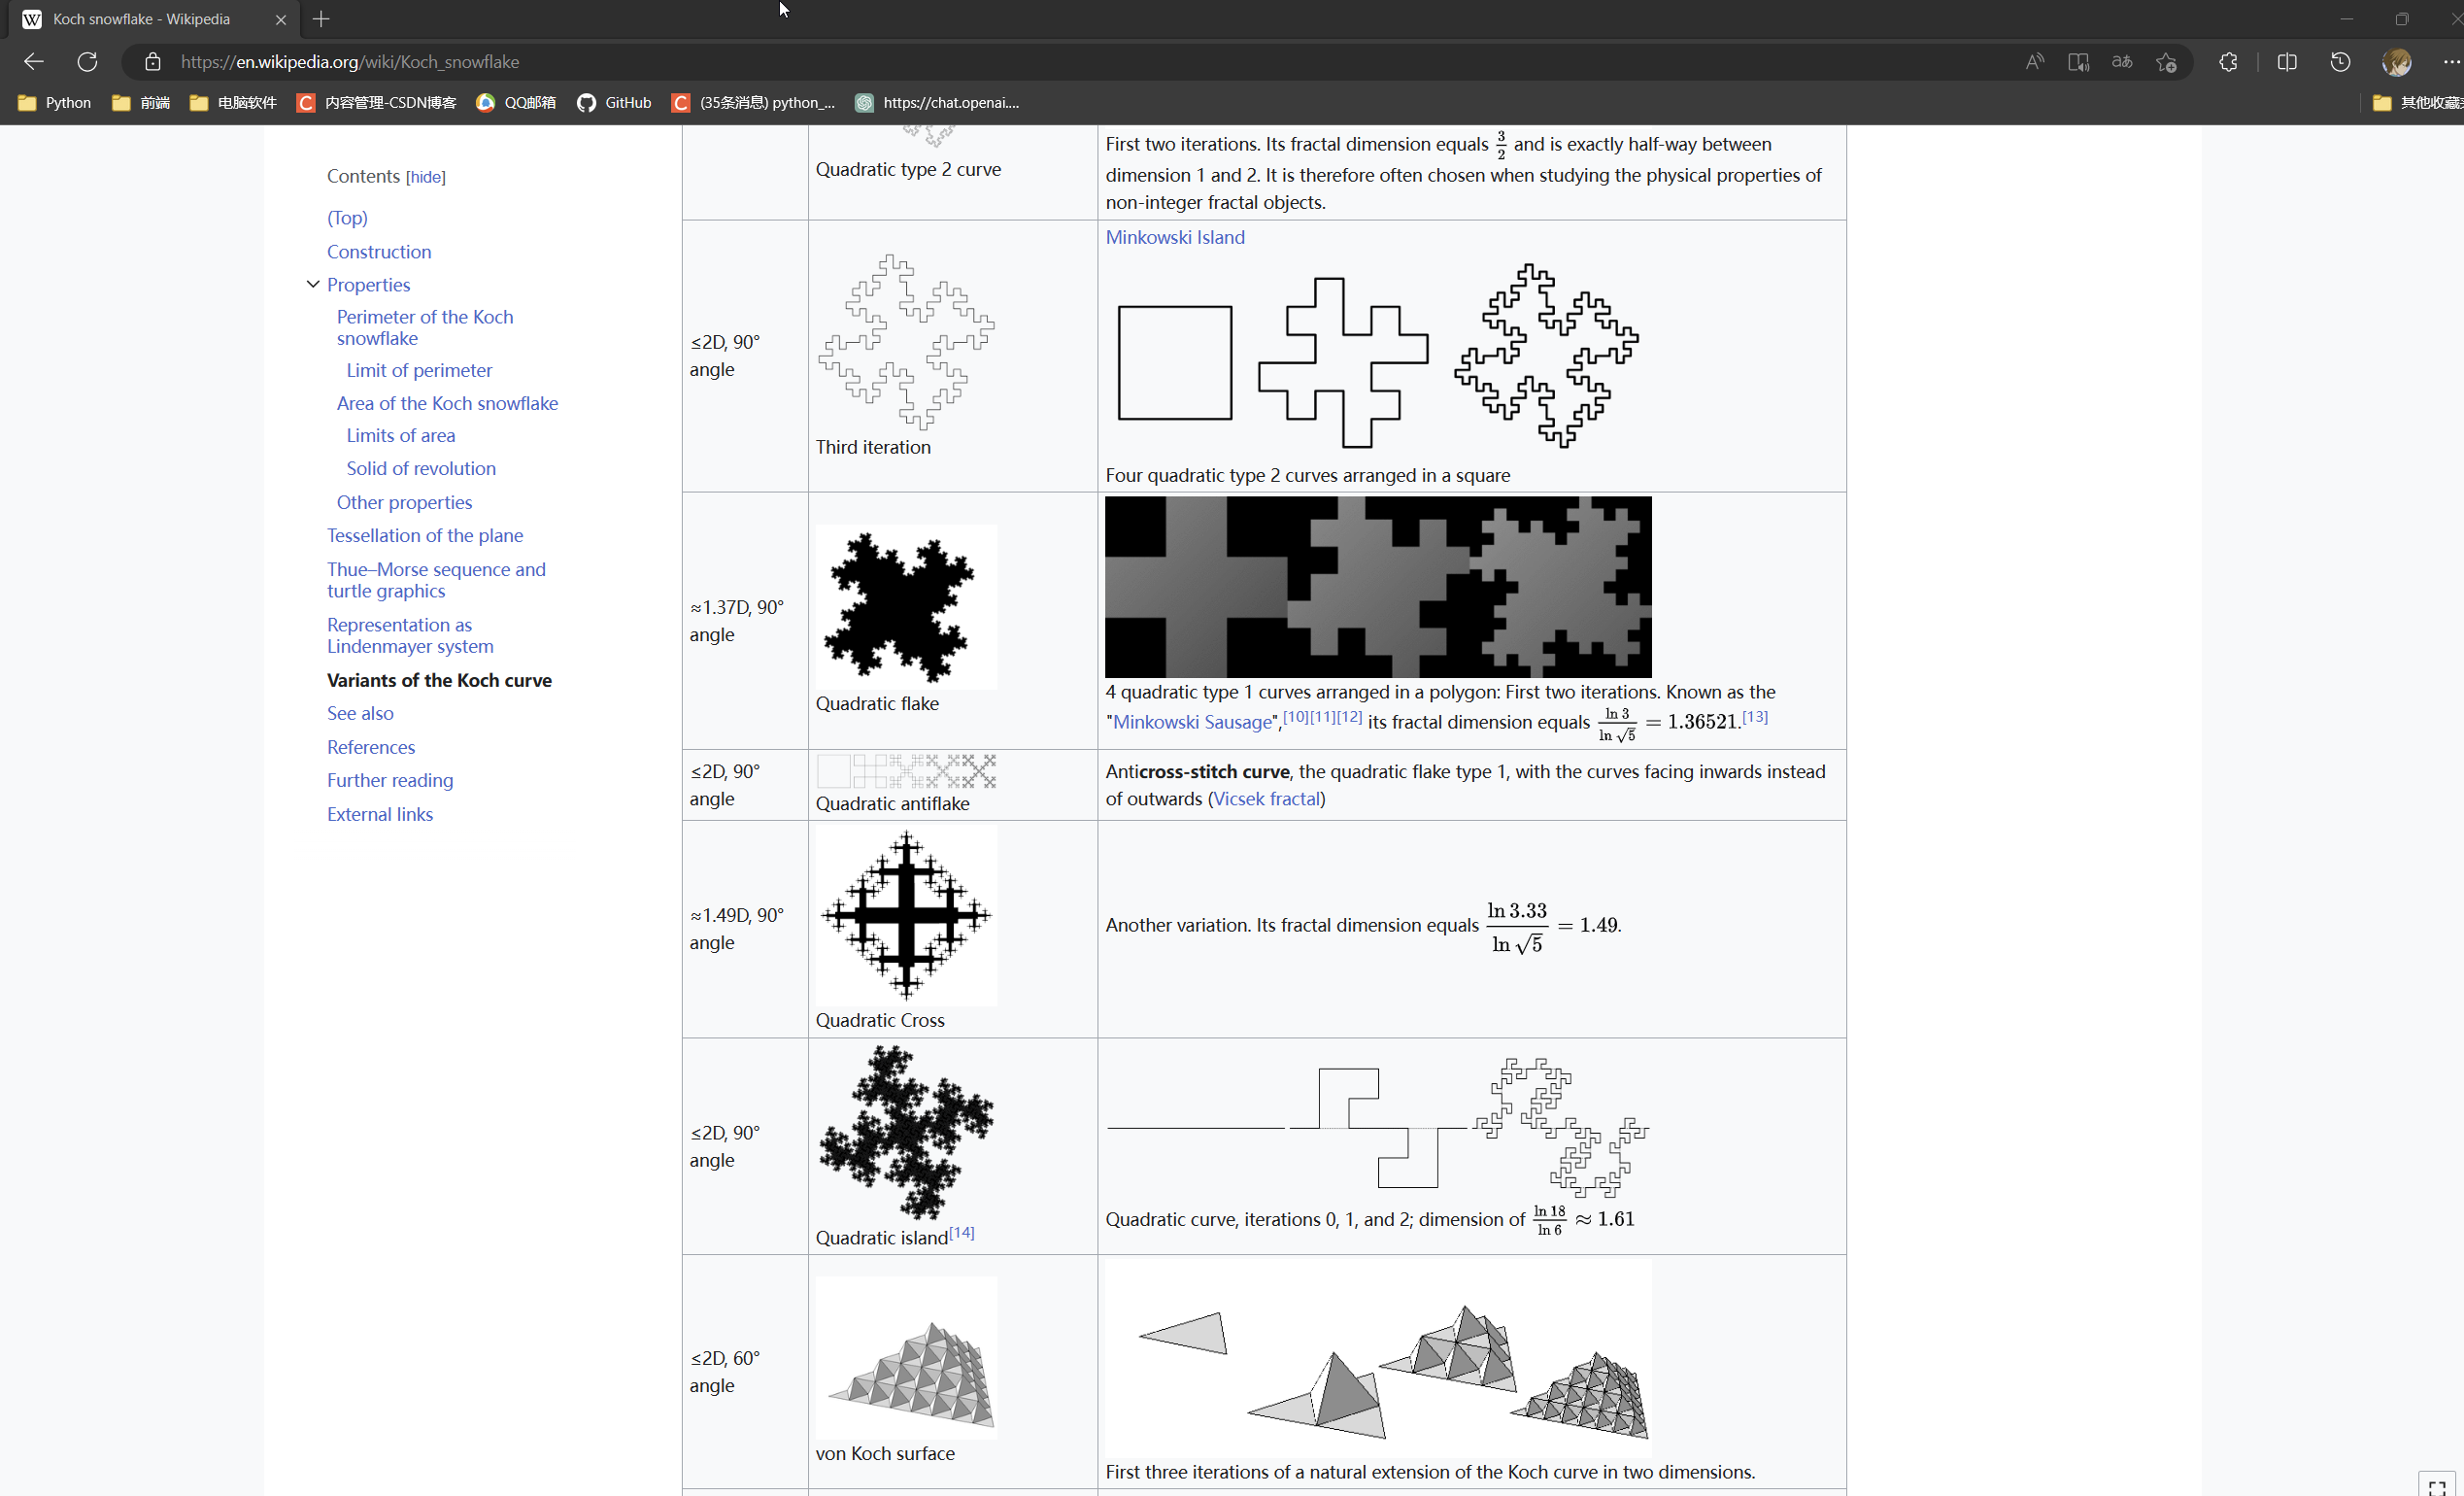The image size is (2464, 1496).
Task: Click the Wikipedia 'W' favicon icon
Action: tap(30, 19)
